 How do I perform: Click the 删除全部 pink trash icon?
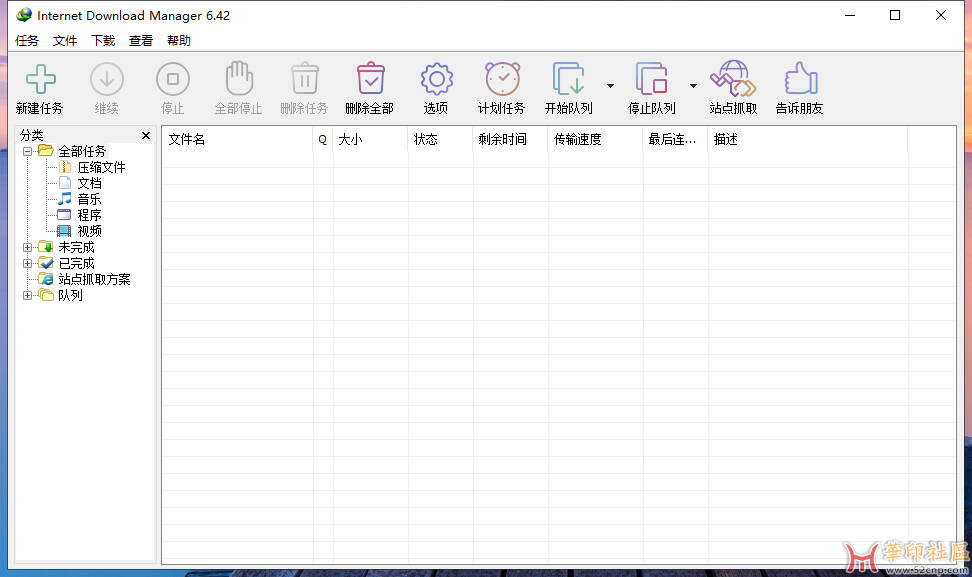click(x=371, y=79)
